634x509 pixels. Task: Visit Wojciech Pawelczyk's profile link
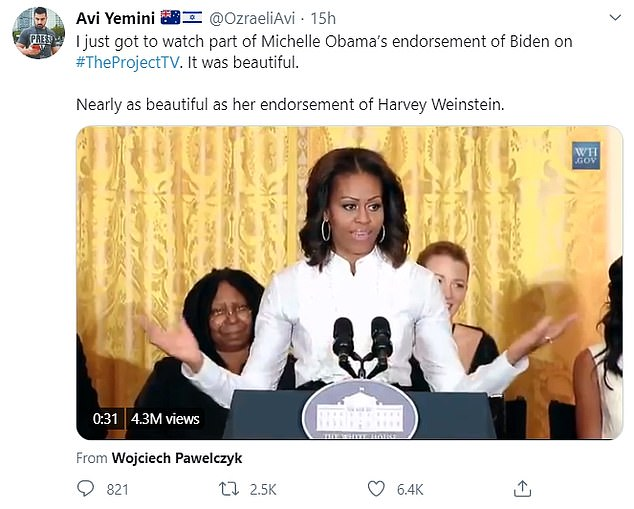pos(178,457)
